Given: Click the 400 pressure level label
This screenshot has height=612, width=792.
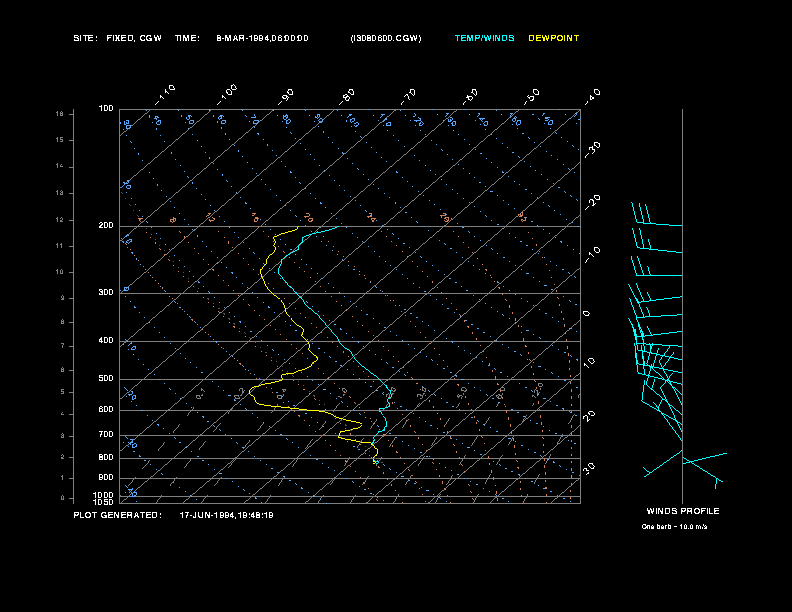Looking at the screenshot, I should point(106,340).
